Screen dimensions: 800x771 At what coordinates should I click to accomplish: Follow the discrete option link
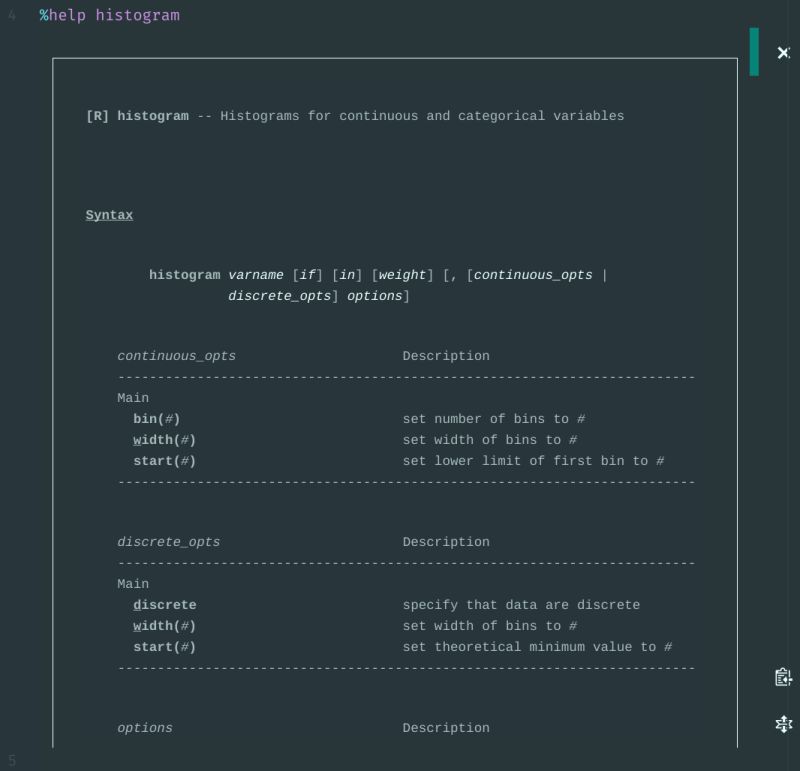(165, 605)
